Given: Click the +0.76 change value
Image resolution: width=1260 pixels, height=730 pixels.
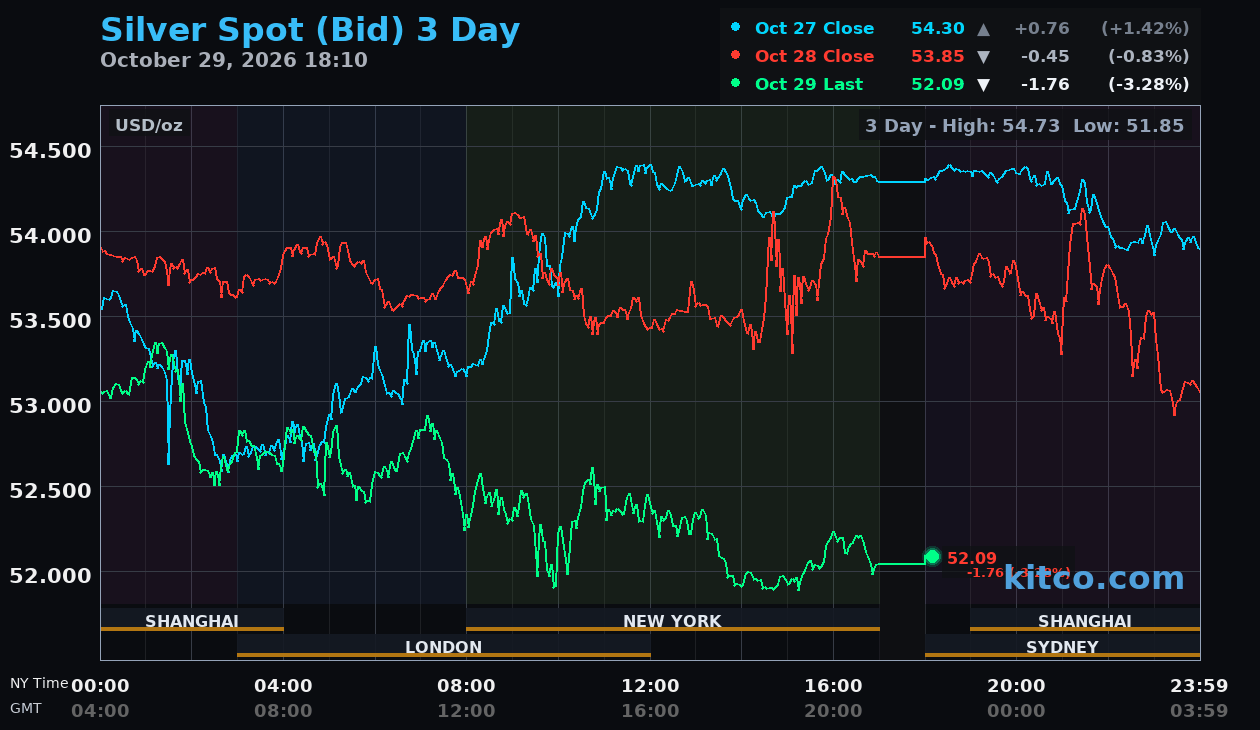Looking at the screenshot, I should [x=1041, y=28].
